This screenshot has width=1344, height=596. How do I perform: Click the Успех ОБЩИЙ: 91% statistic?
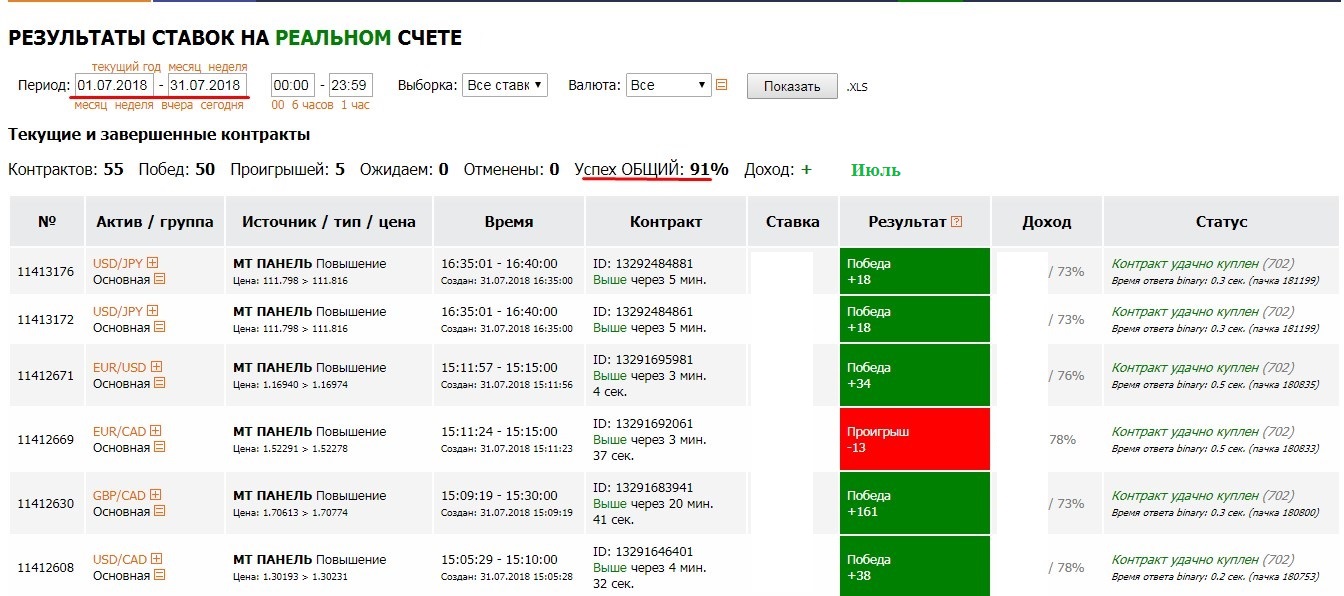pos(651,169)
